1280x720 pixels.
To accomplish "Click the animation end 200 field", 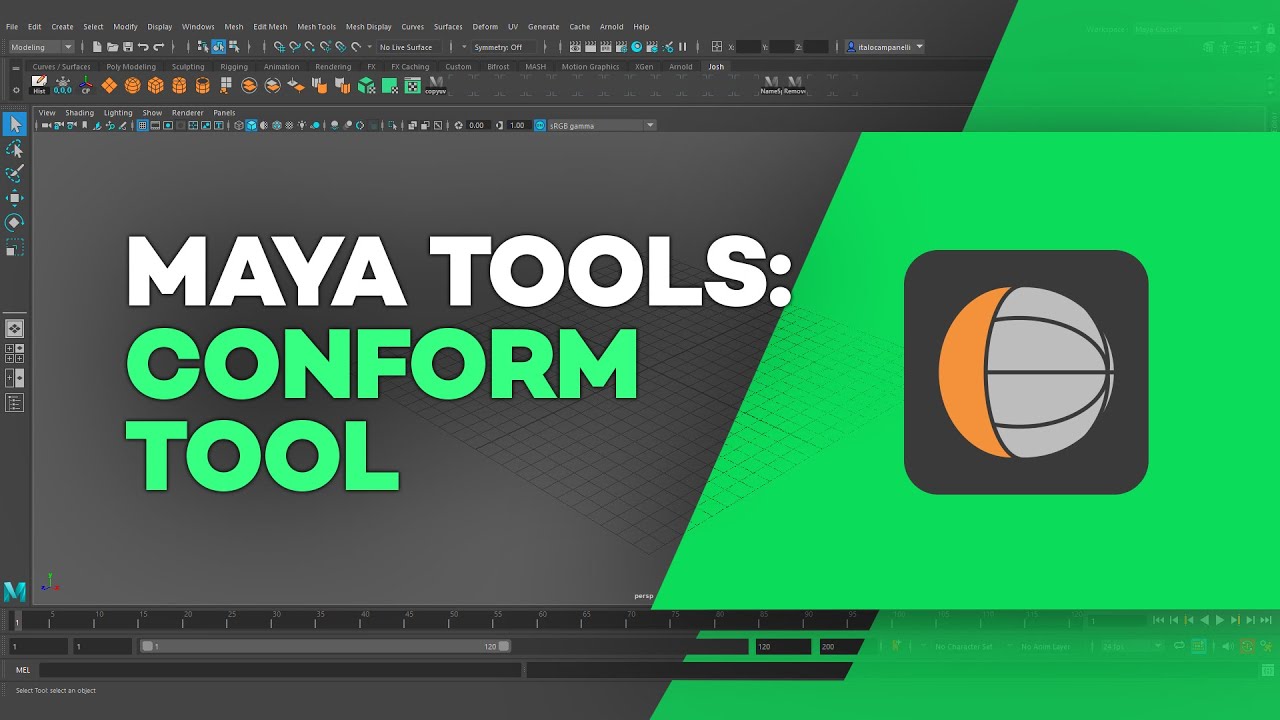I will [840, 647].
